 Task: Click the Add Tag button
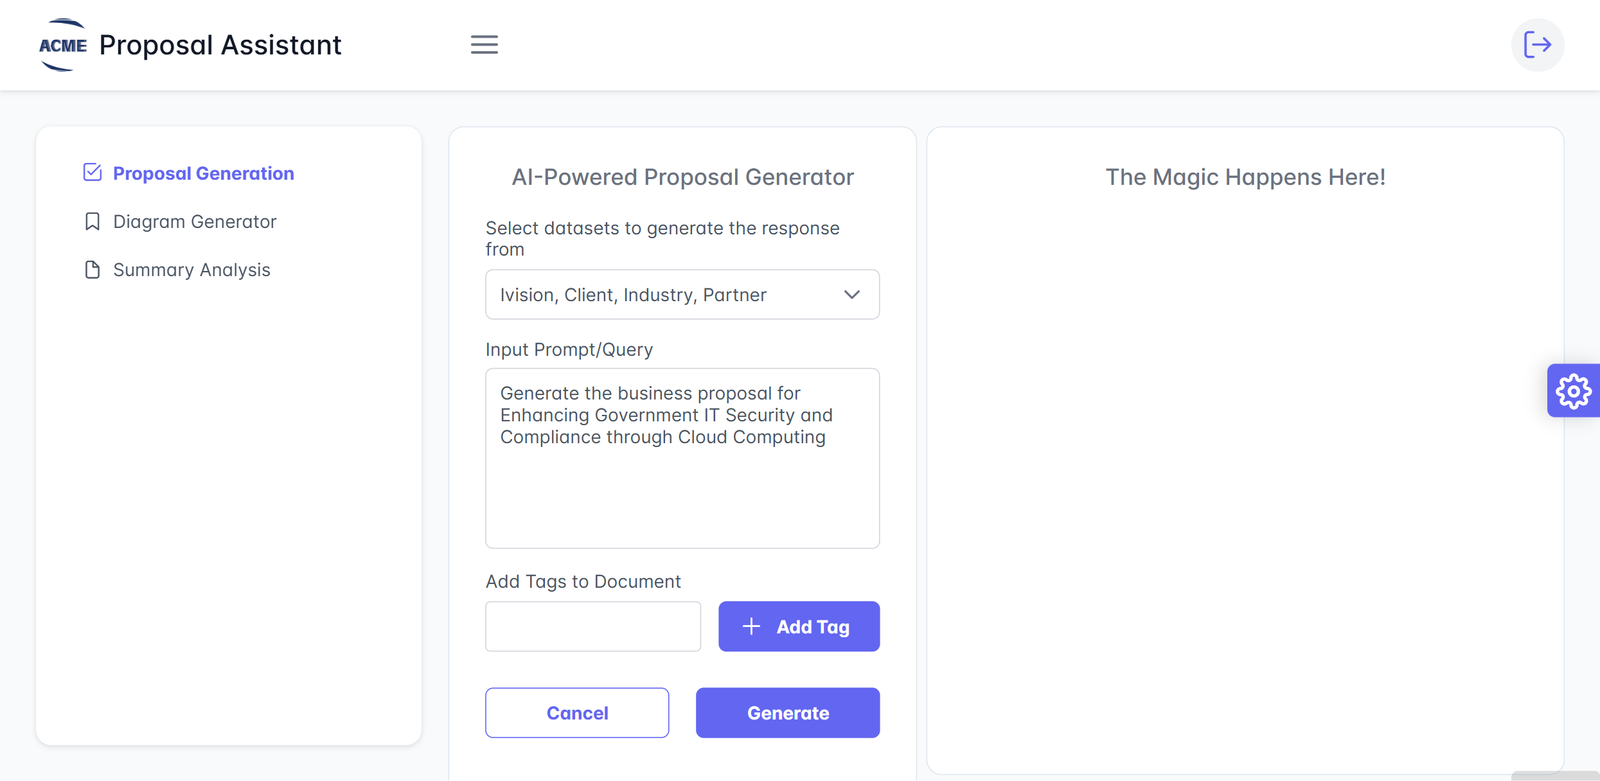point(798,626)
